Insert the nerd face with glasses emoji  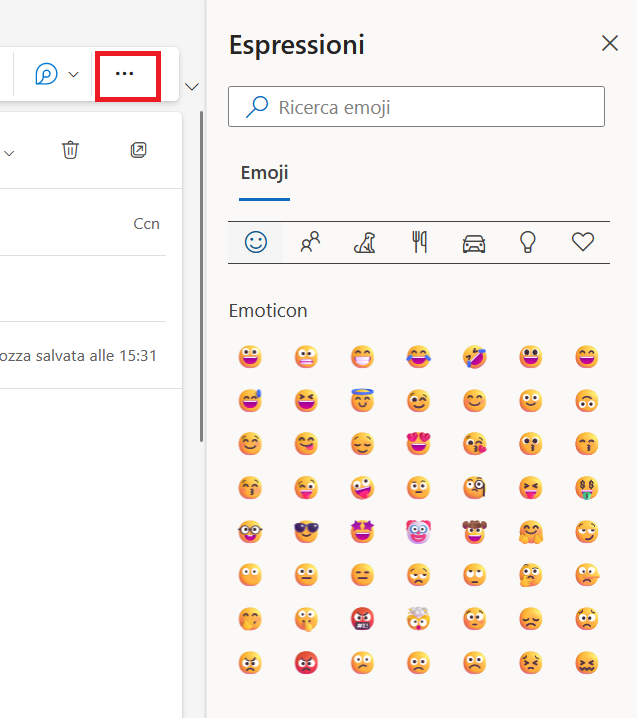[250, 532]
